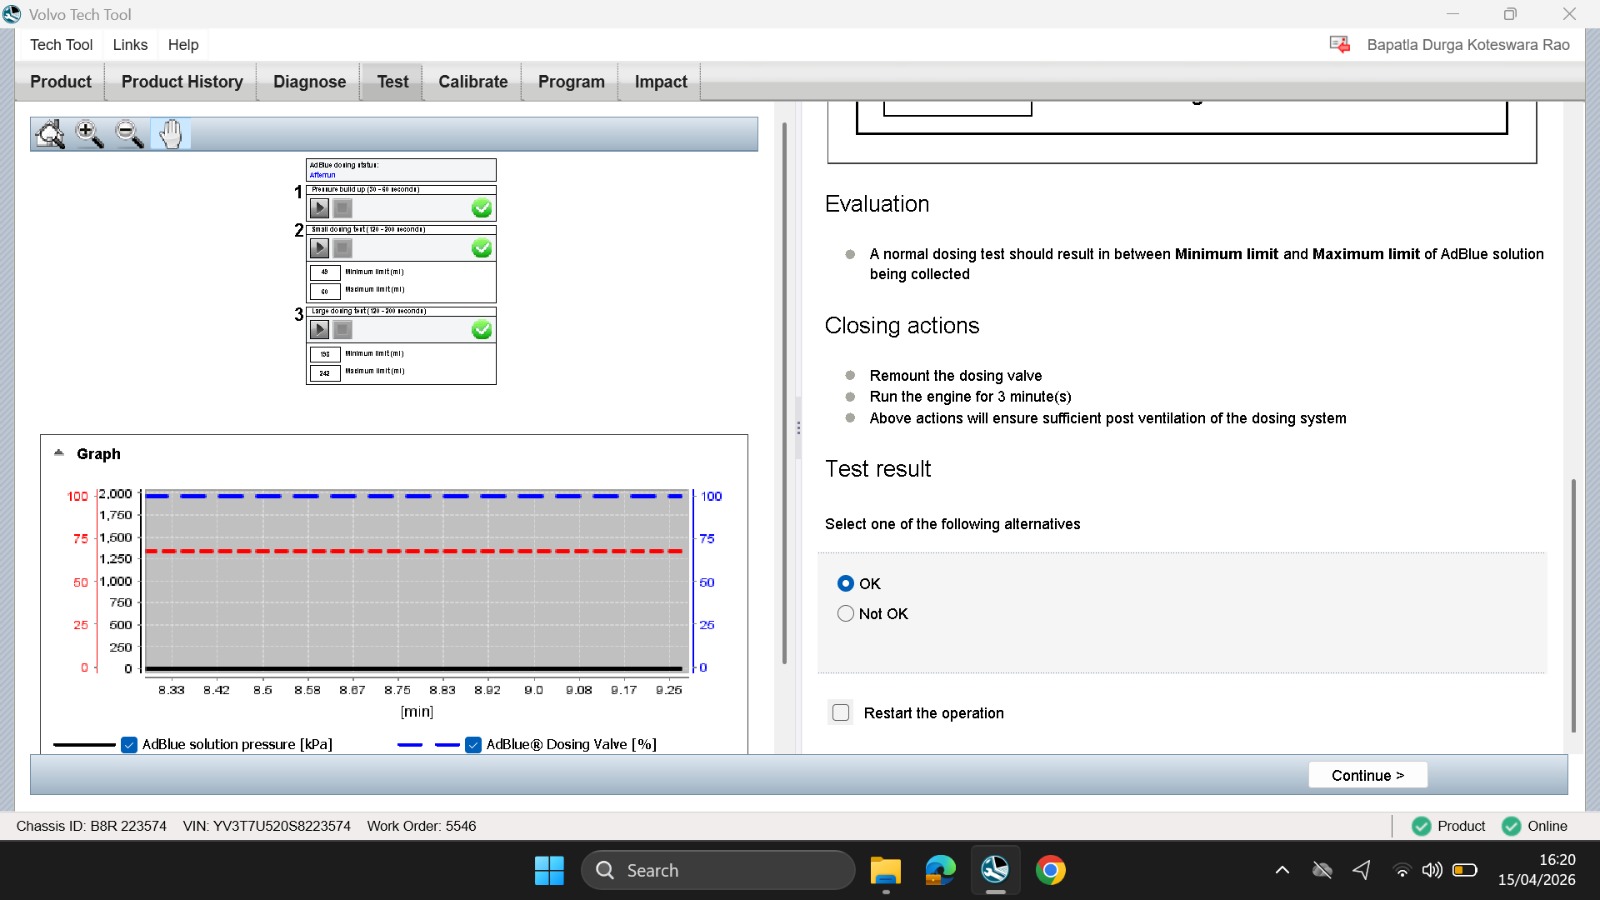Viewport: 1600px width, 900px height.
Task: Stop the Small dosing test
Action: 342,248
